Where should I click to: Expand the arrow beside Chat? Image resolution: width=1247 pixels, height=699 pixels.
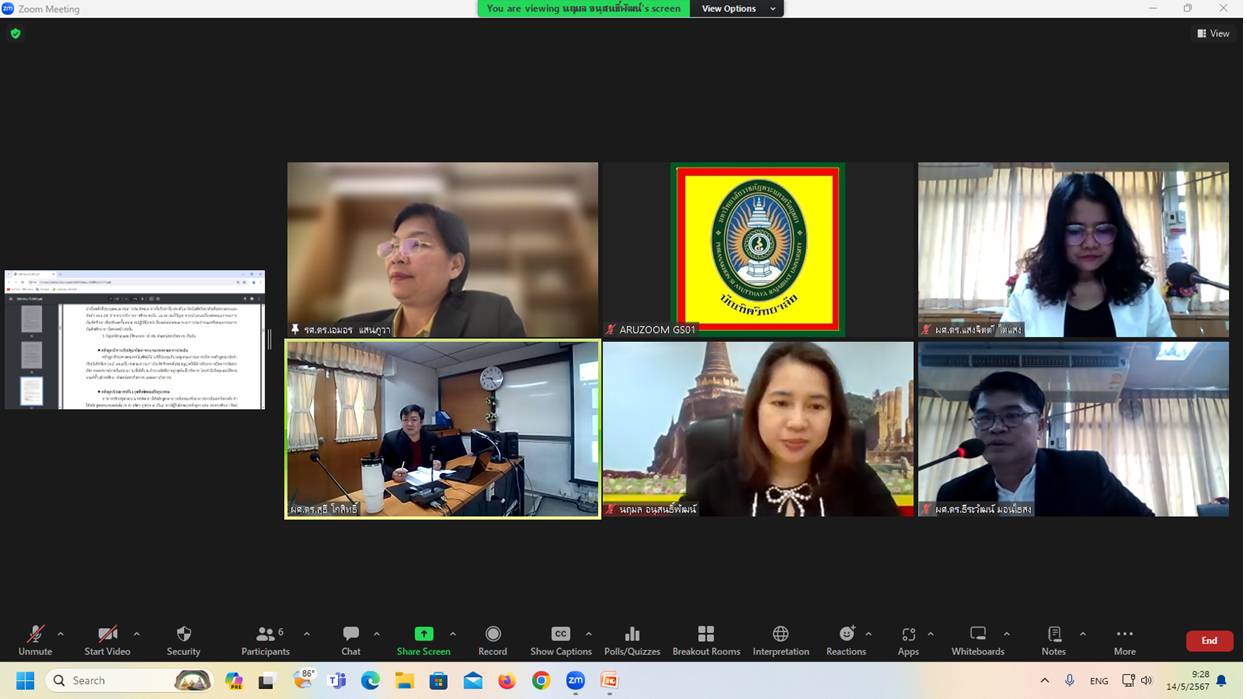point(376,634)
